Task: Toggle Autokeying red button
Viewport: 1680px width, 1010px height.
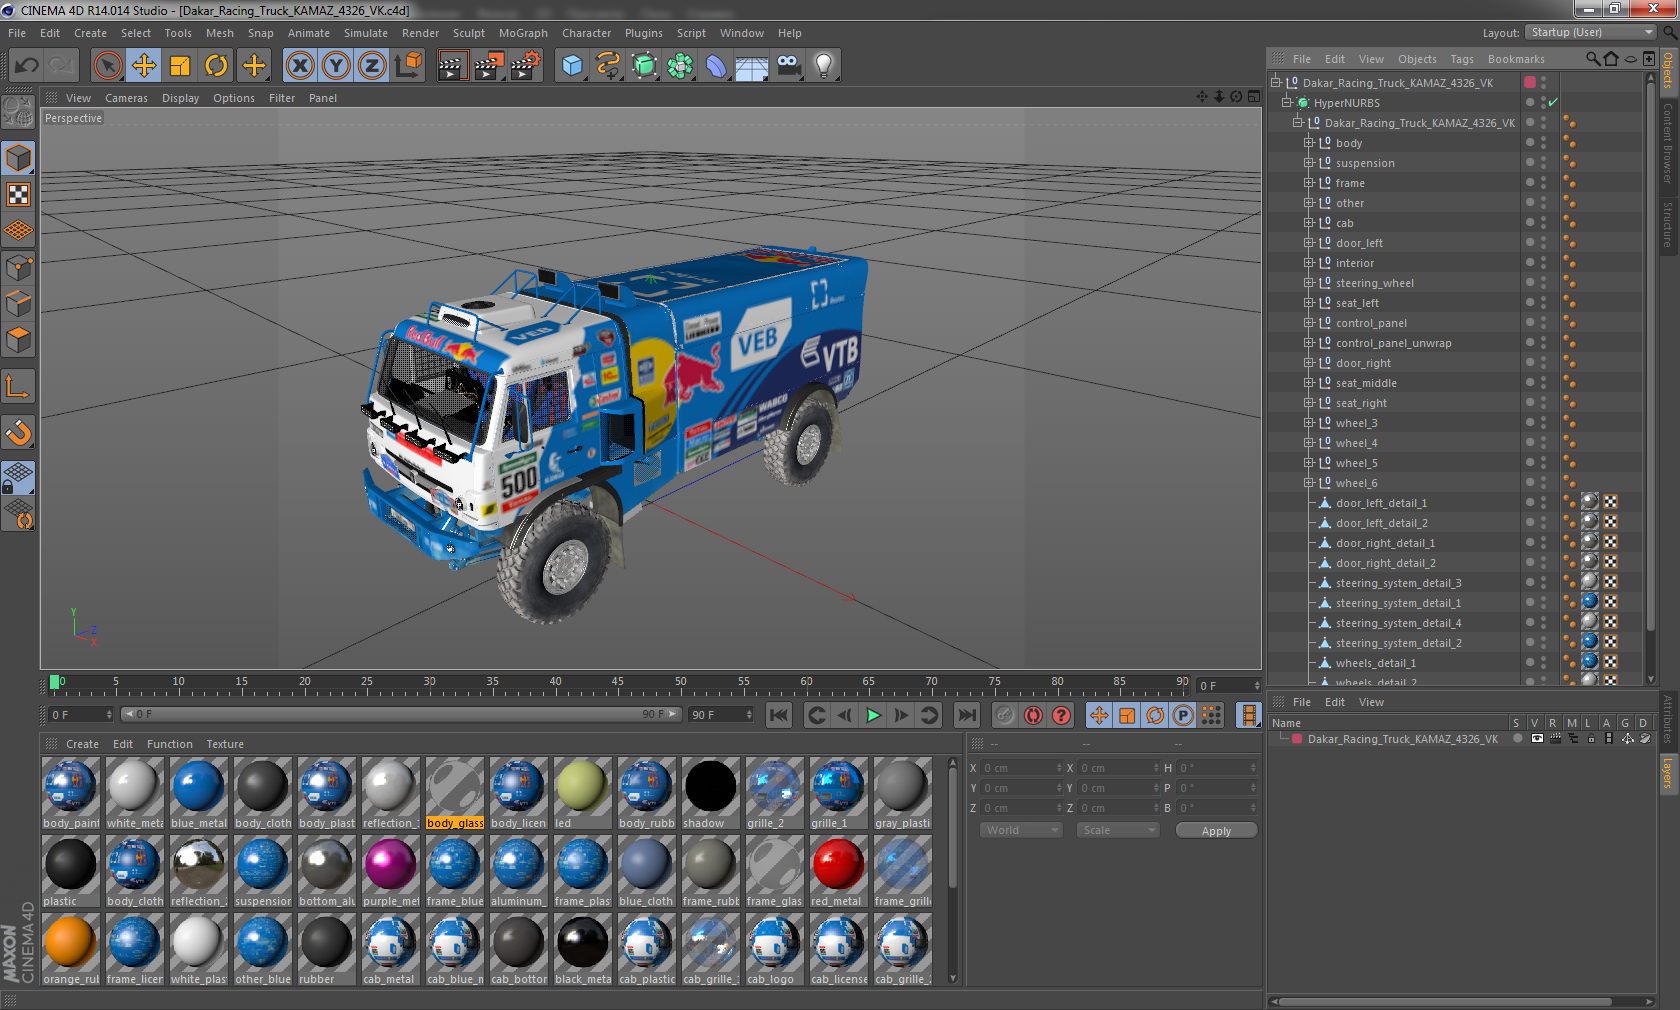Action: click(x=1033, y=715)
